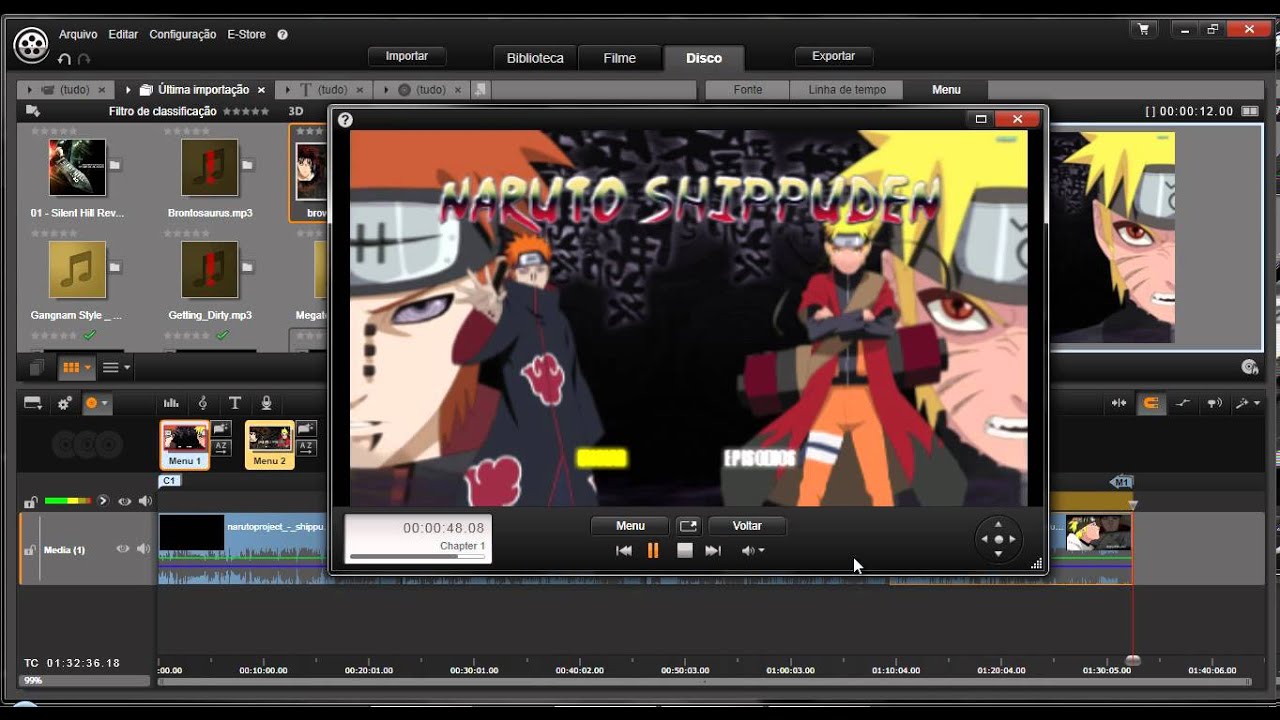Select the title creator T tool
The height and width of the screenshot is (720, 1280).
pos(235,403)
